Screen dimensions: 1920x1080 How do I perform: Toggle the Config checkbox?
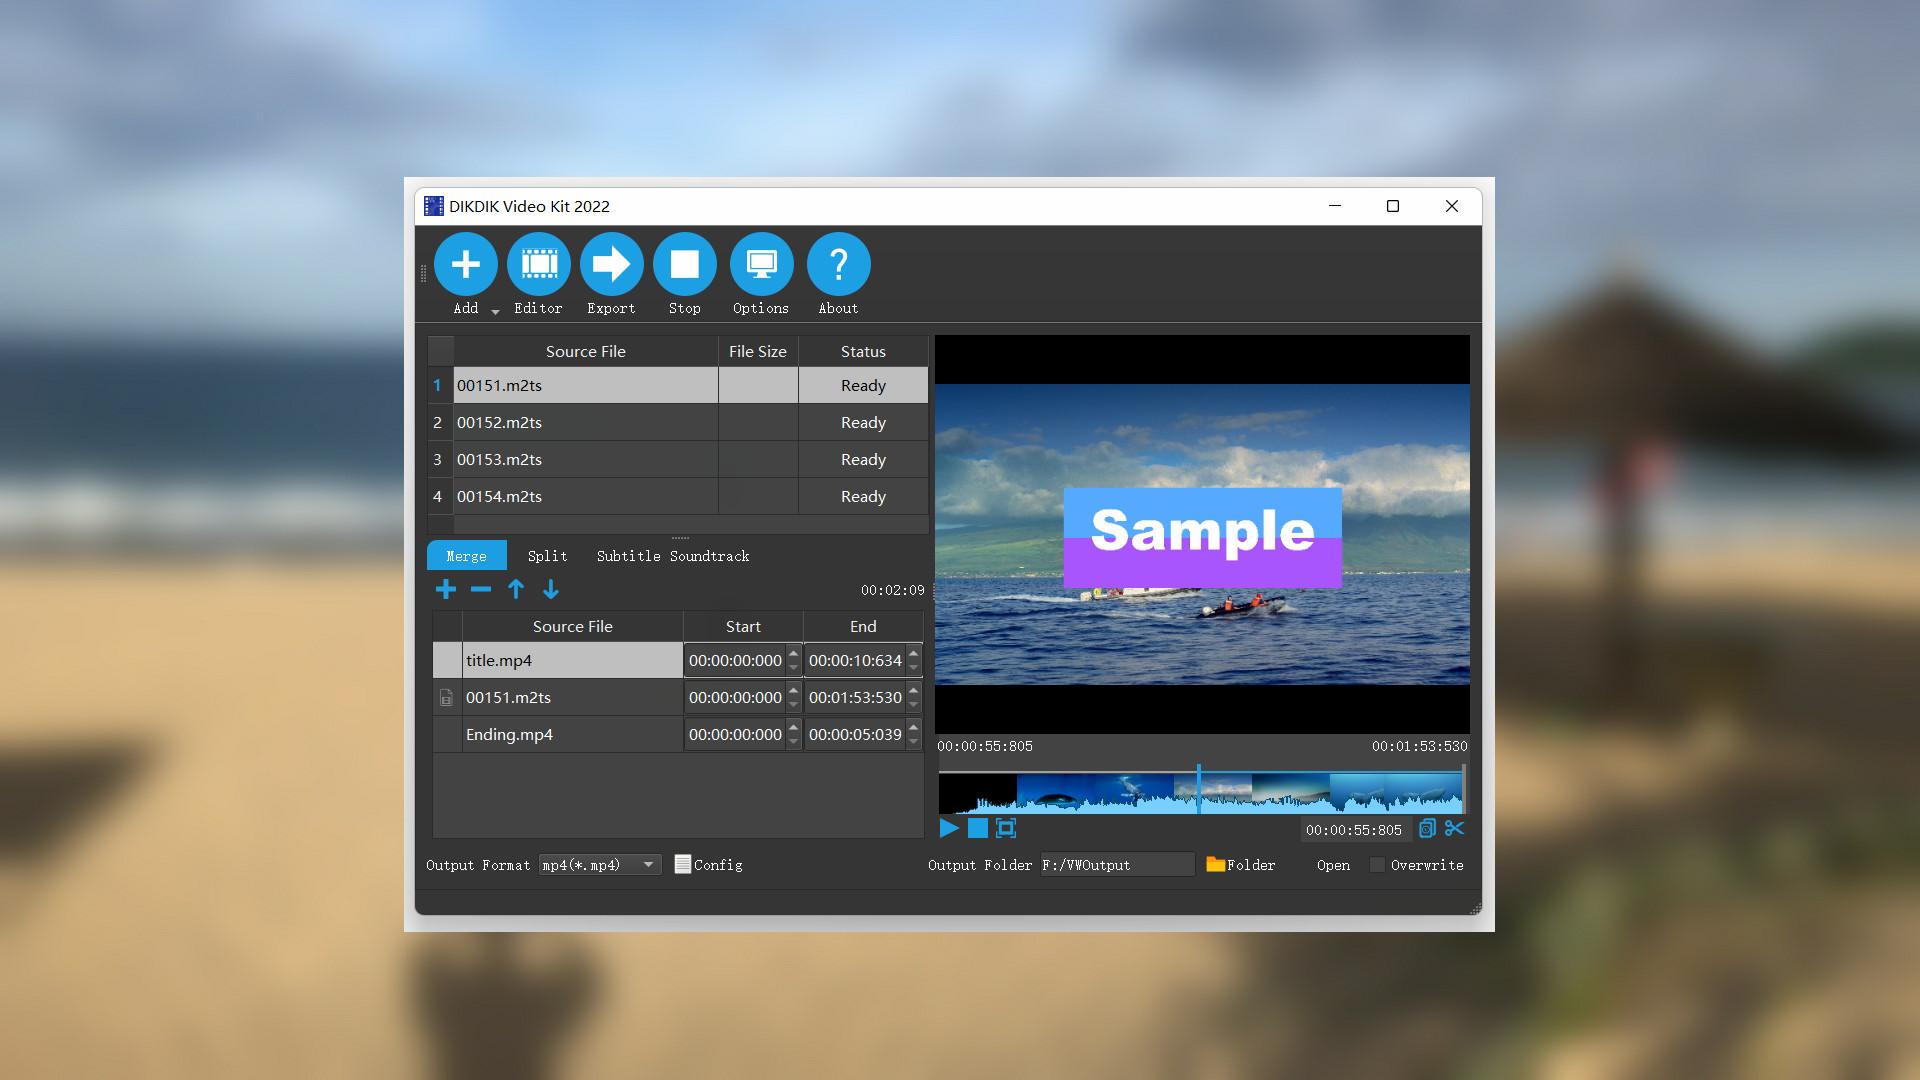(684, 864)
